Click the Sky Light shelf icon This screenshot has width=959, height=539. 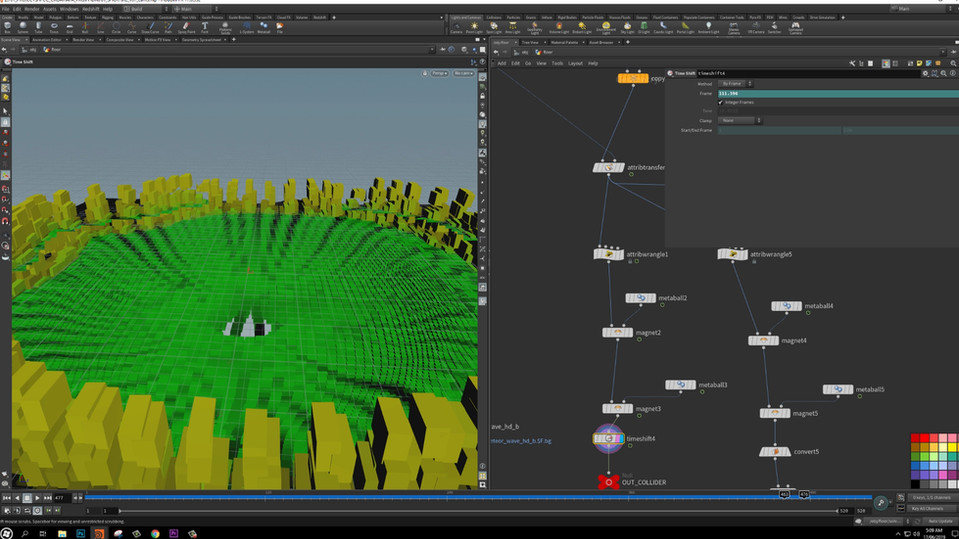tap(627, 28)
